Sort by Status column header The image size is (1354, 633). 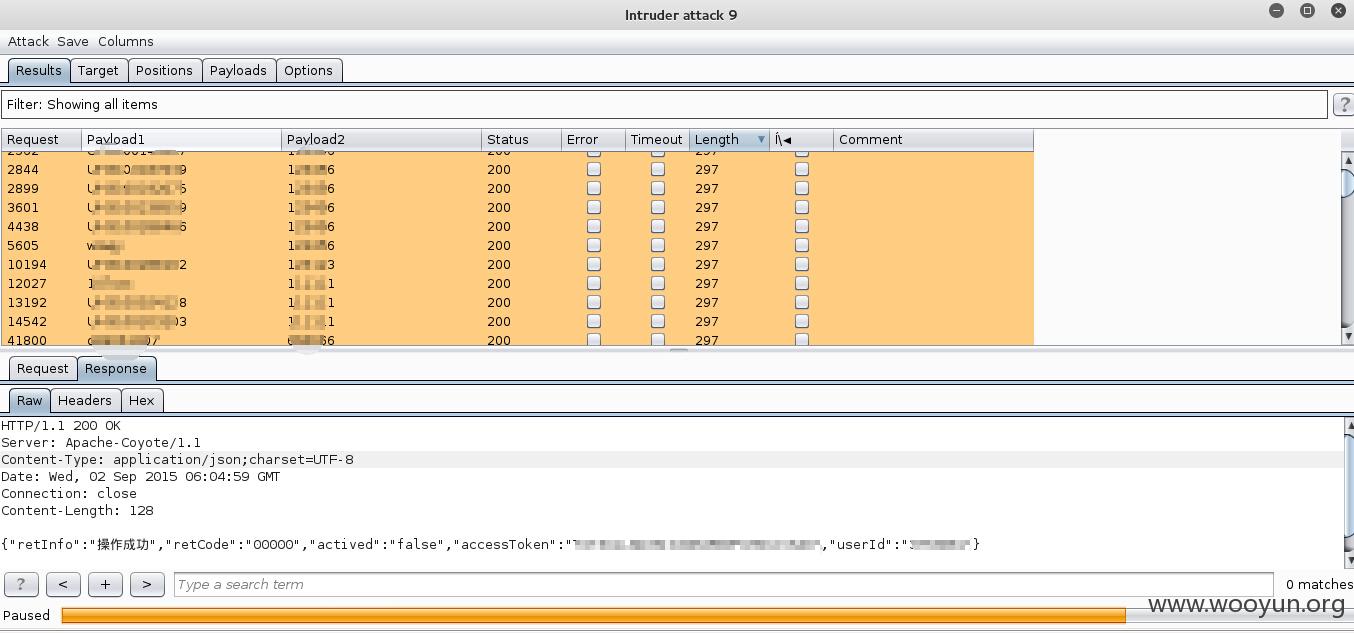pos(521,139)
